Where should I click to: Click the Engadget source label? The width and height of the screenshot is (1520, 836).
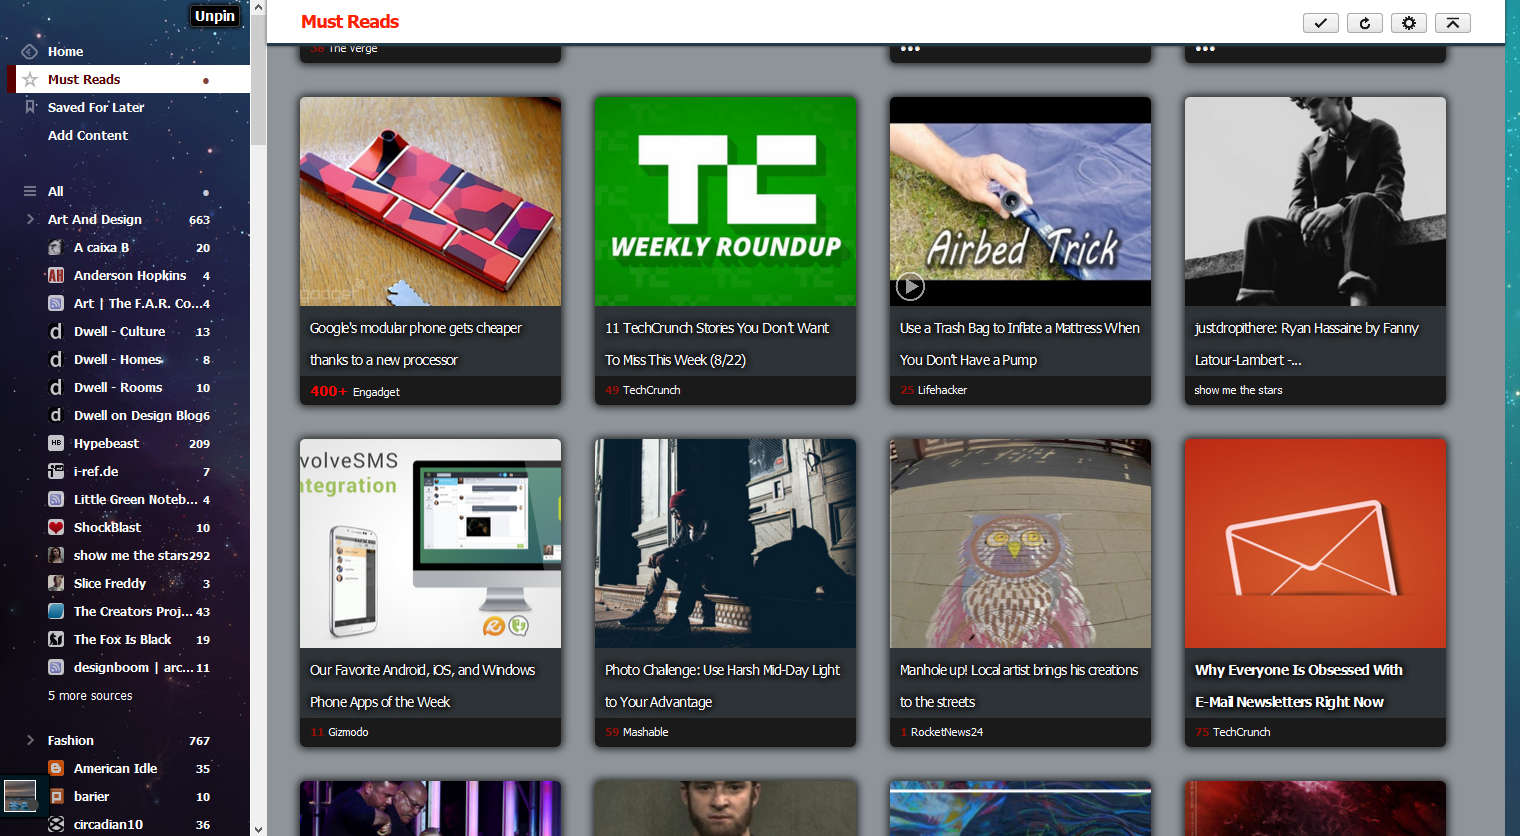pyautogui.click(x=376, y=392)
